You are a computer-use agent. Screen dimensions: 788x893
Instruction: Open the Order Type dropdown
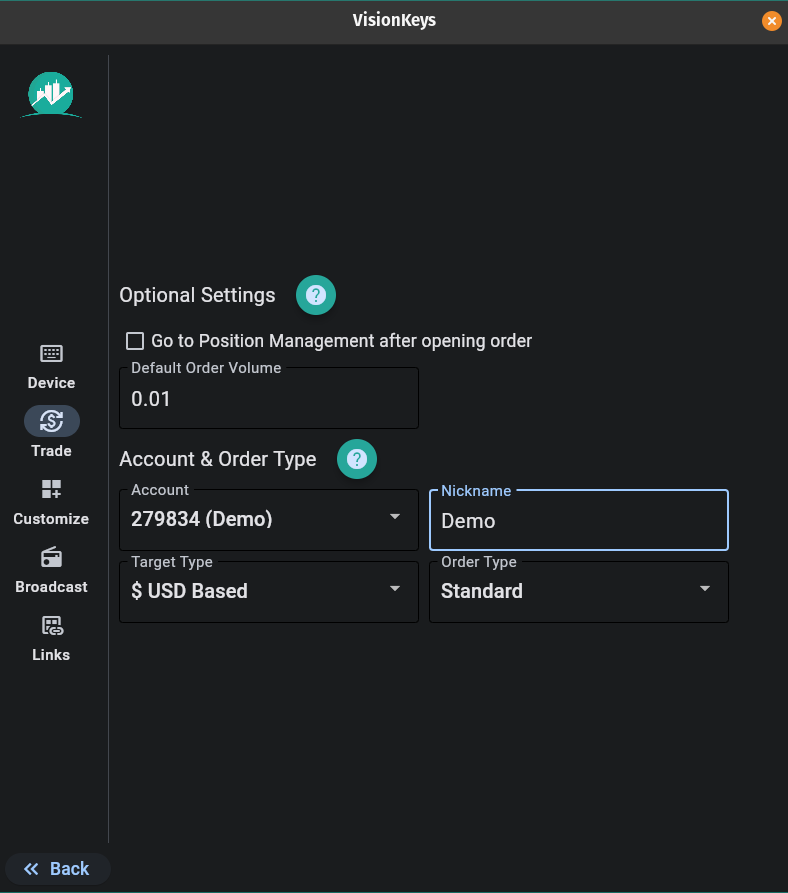(x=578, y=592)
